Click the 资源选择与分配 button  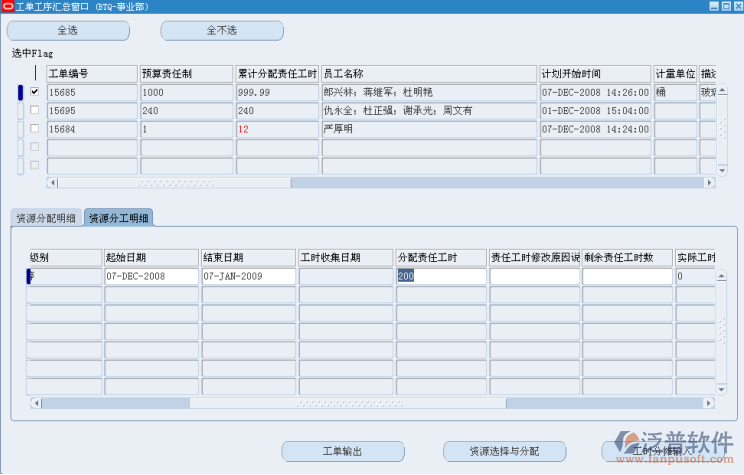point(504,451)
